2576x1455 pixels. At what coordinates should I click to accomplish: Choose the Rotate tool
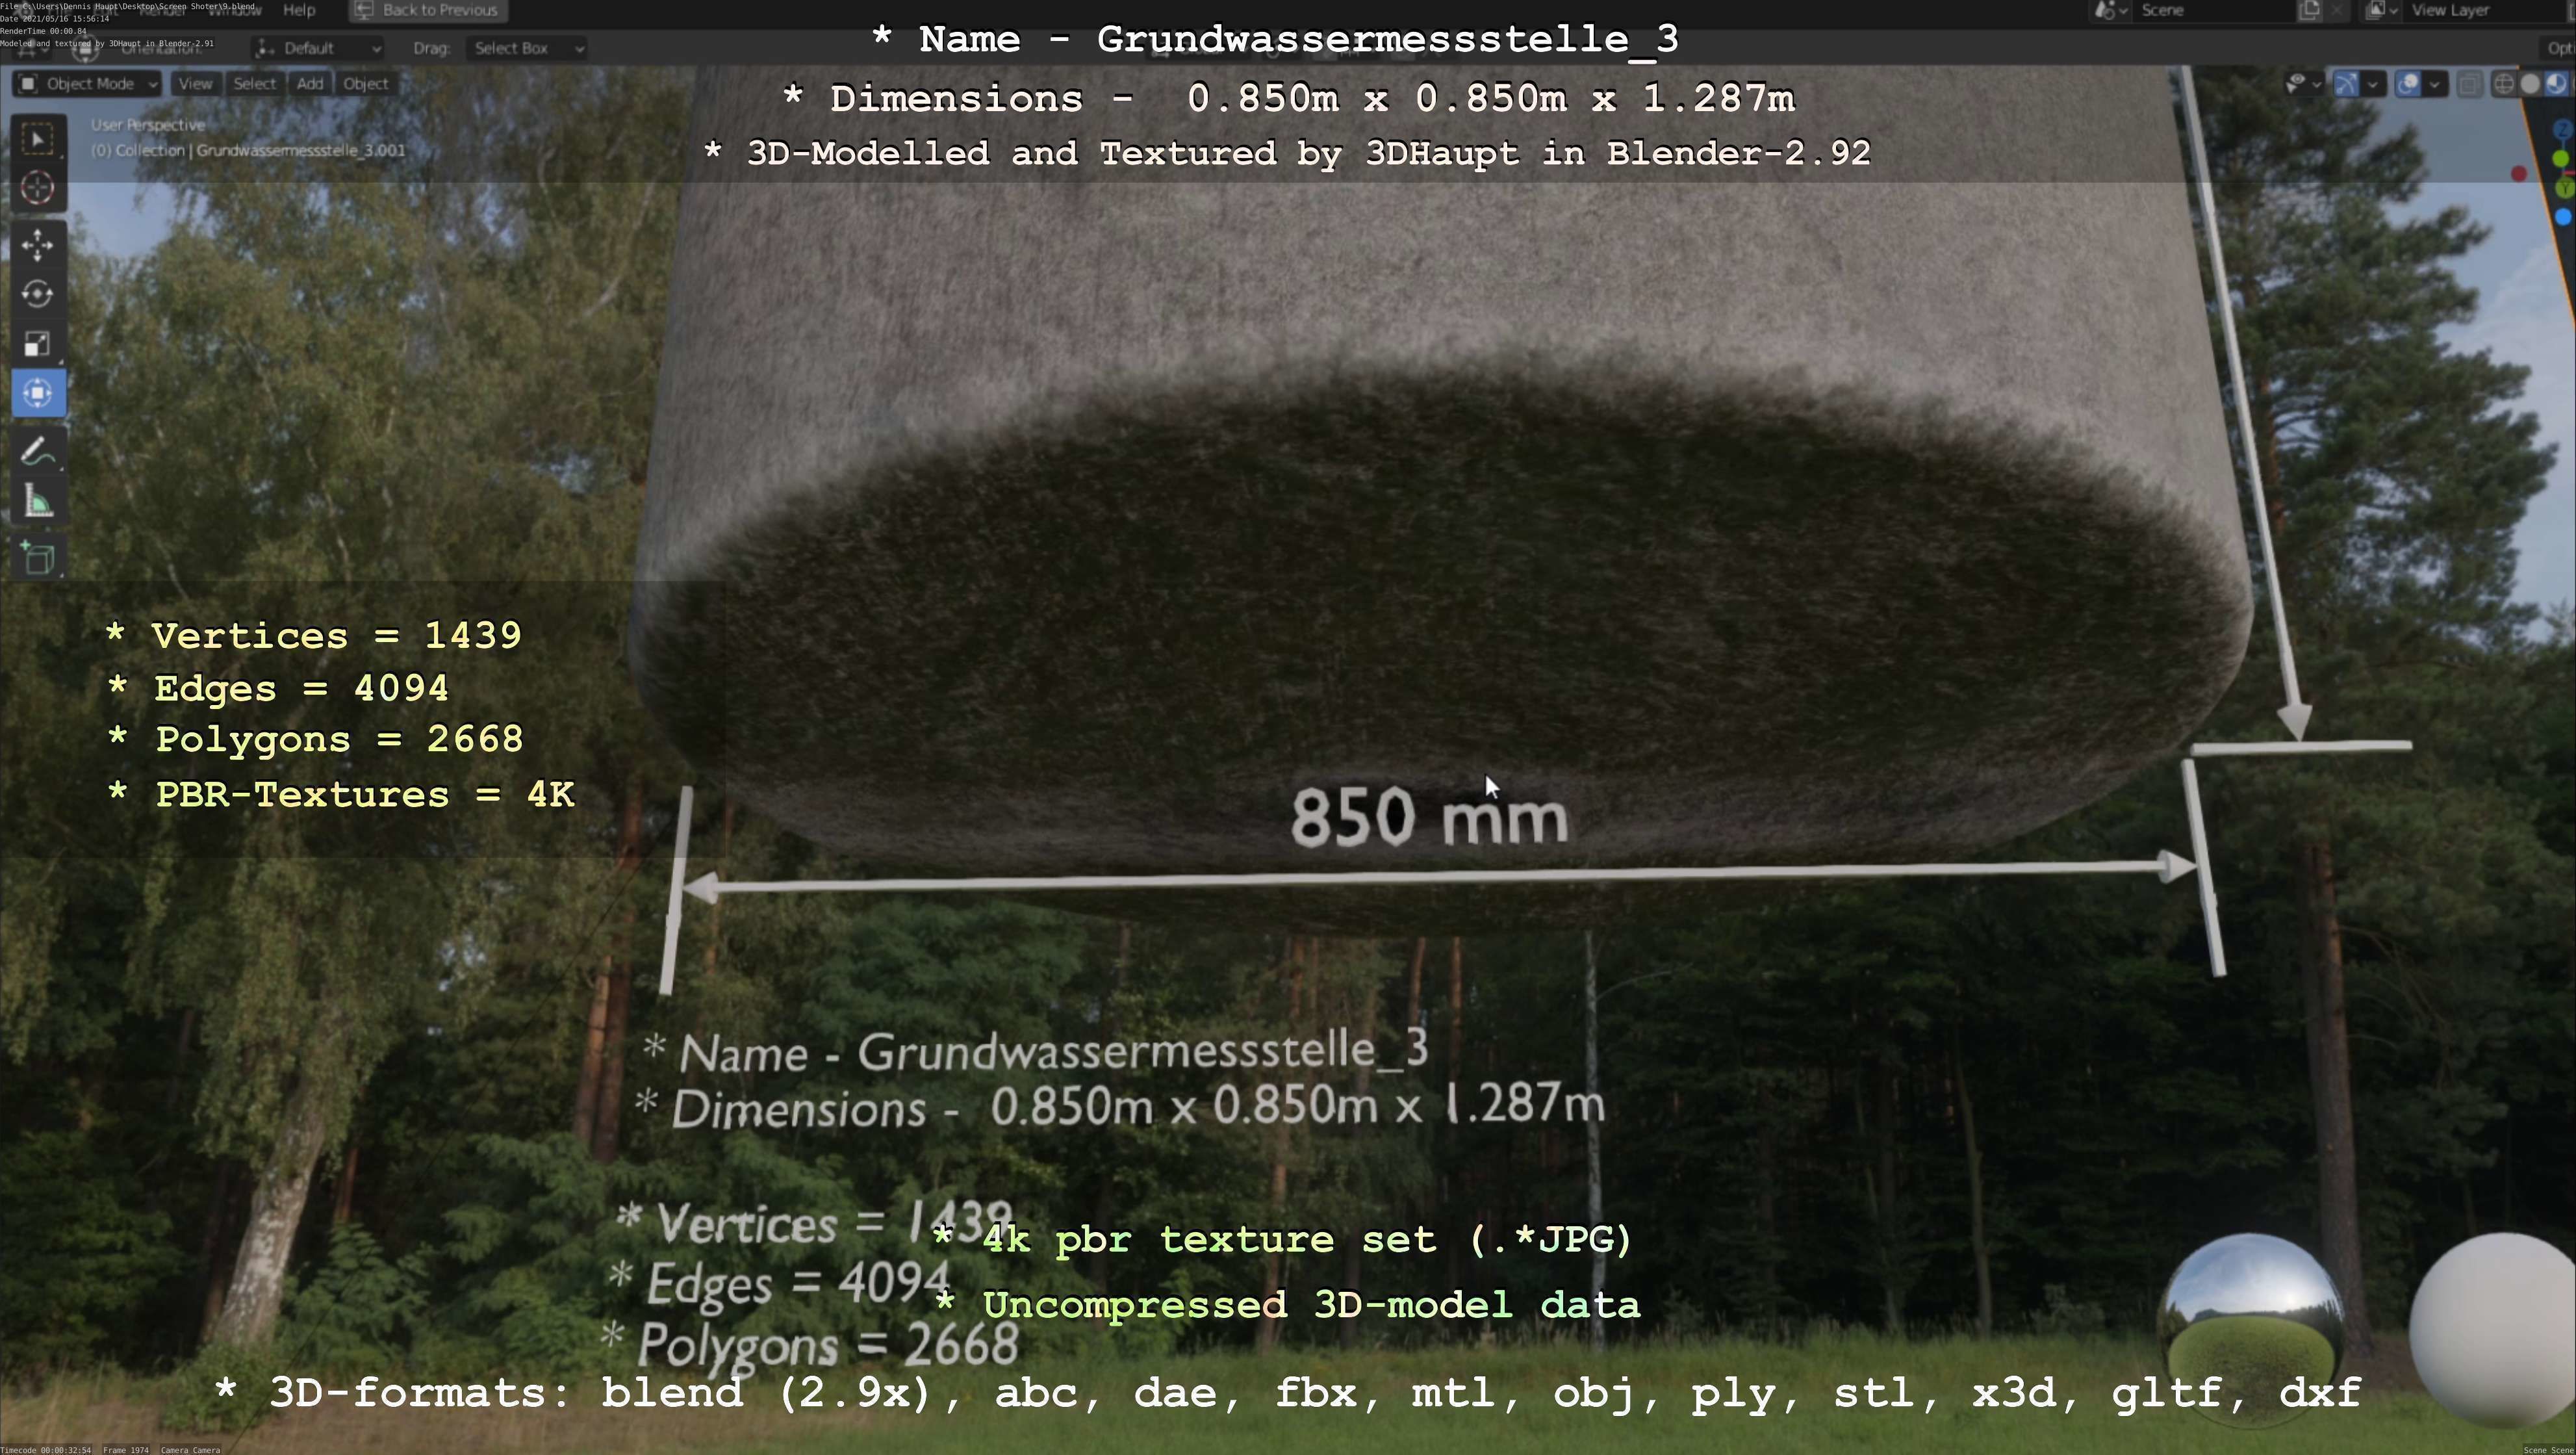pyautogui.click(x=38, y=294)
